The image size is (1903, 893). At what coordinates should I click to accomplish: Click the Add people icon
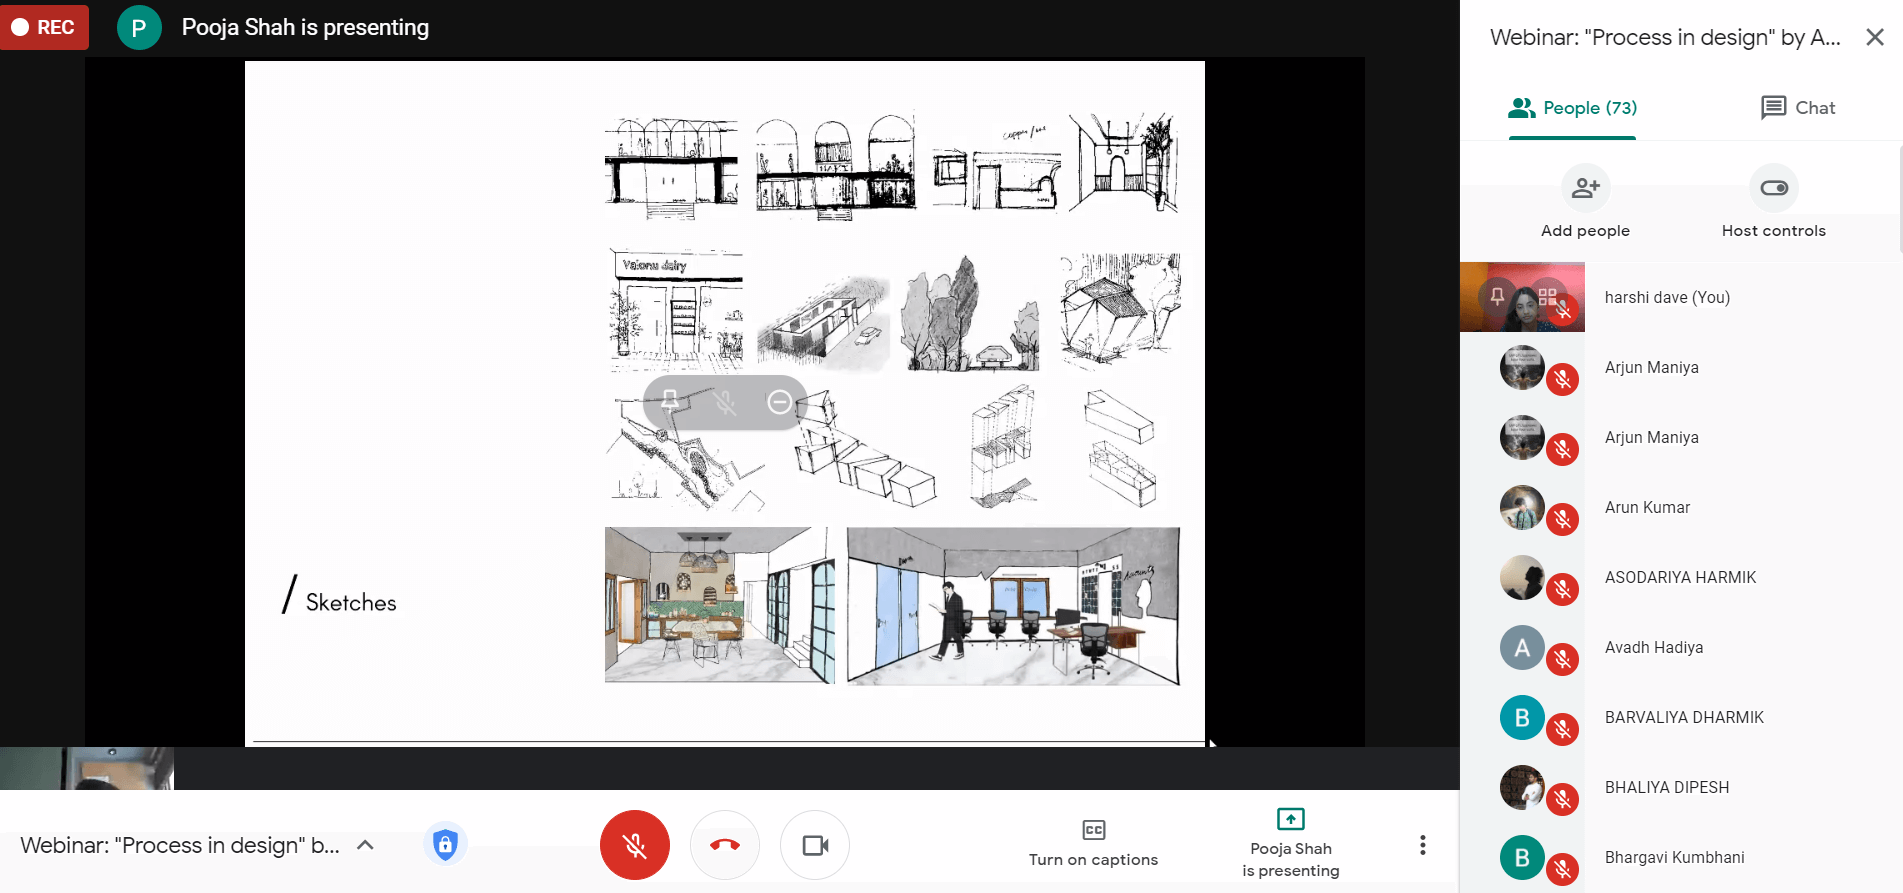pos(1585,188)
